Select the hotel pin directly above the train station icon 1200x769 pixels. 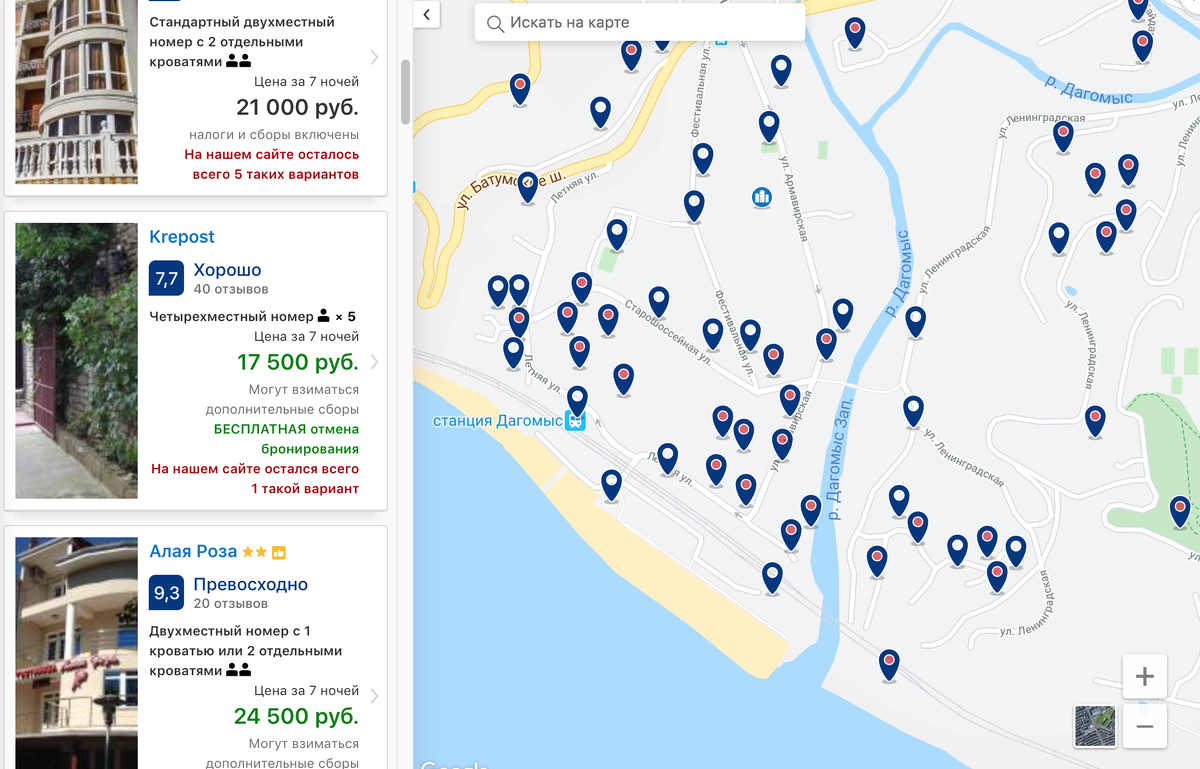coord(577,400)
